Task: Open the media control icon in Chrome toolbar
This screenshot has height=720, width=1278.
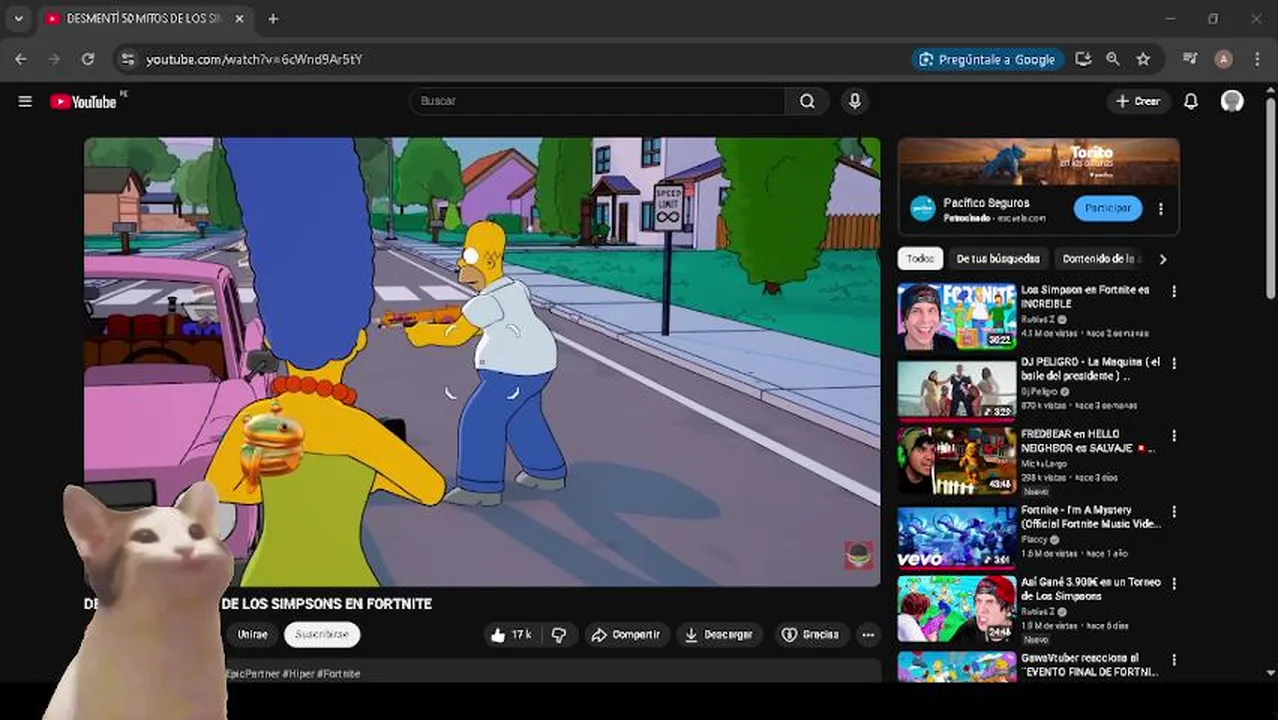Action: point(1190,59)
